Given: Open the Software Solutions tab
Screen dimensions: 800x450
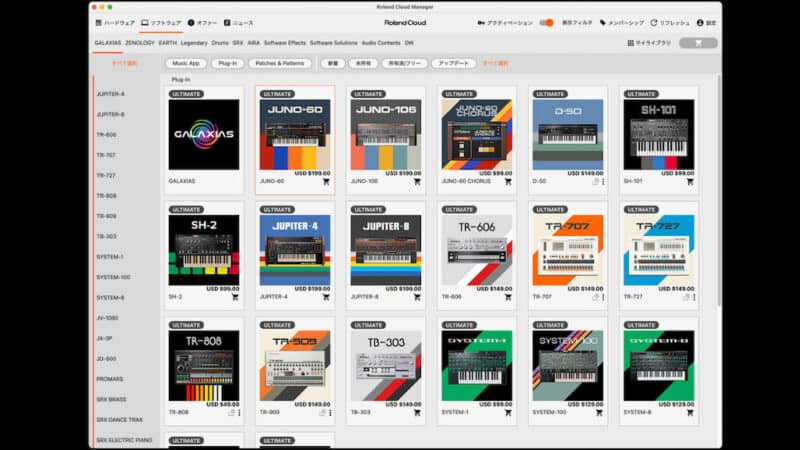Looking at the screenshot, I should (334, 43).
